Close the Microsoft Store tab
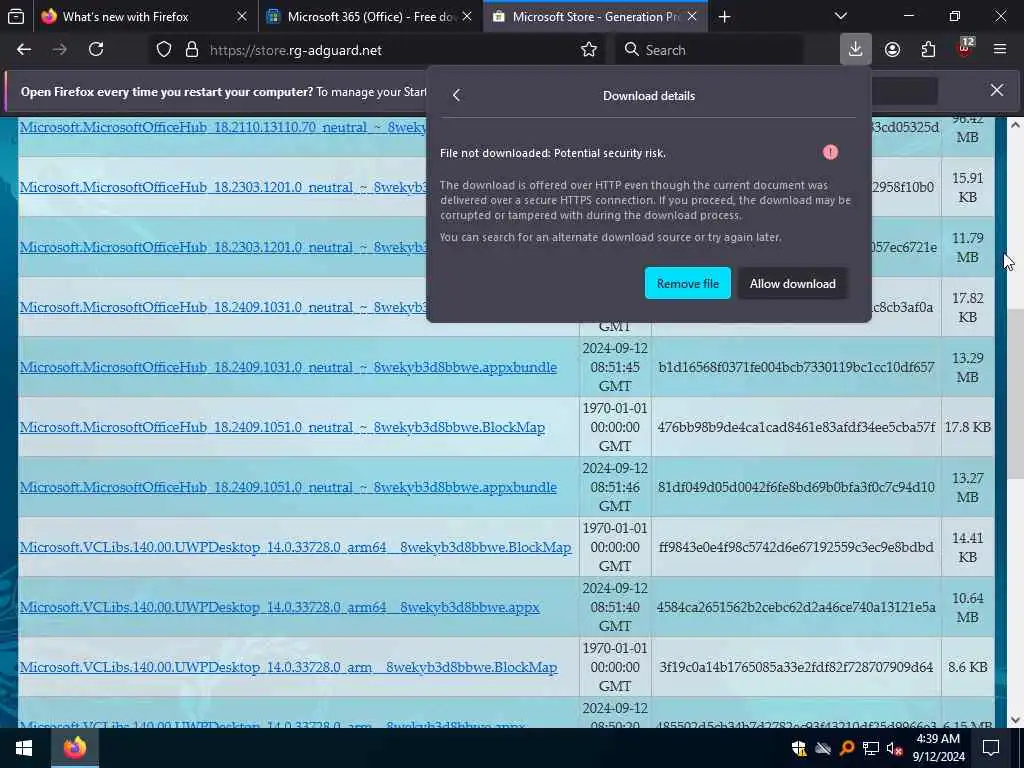 point(692,17)
